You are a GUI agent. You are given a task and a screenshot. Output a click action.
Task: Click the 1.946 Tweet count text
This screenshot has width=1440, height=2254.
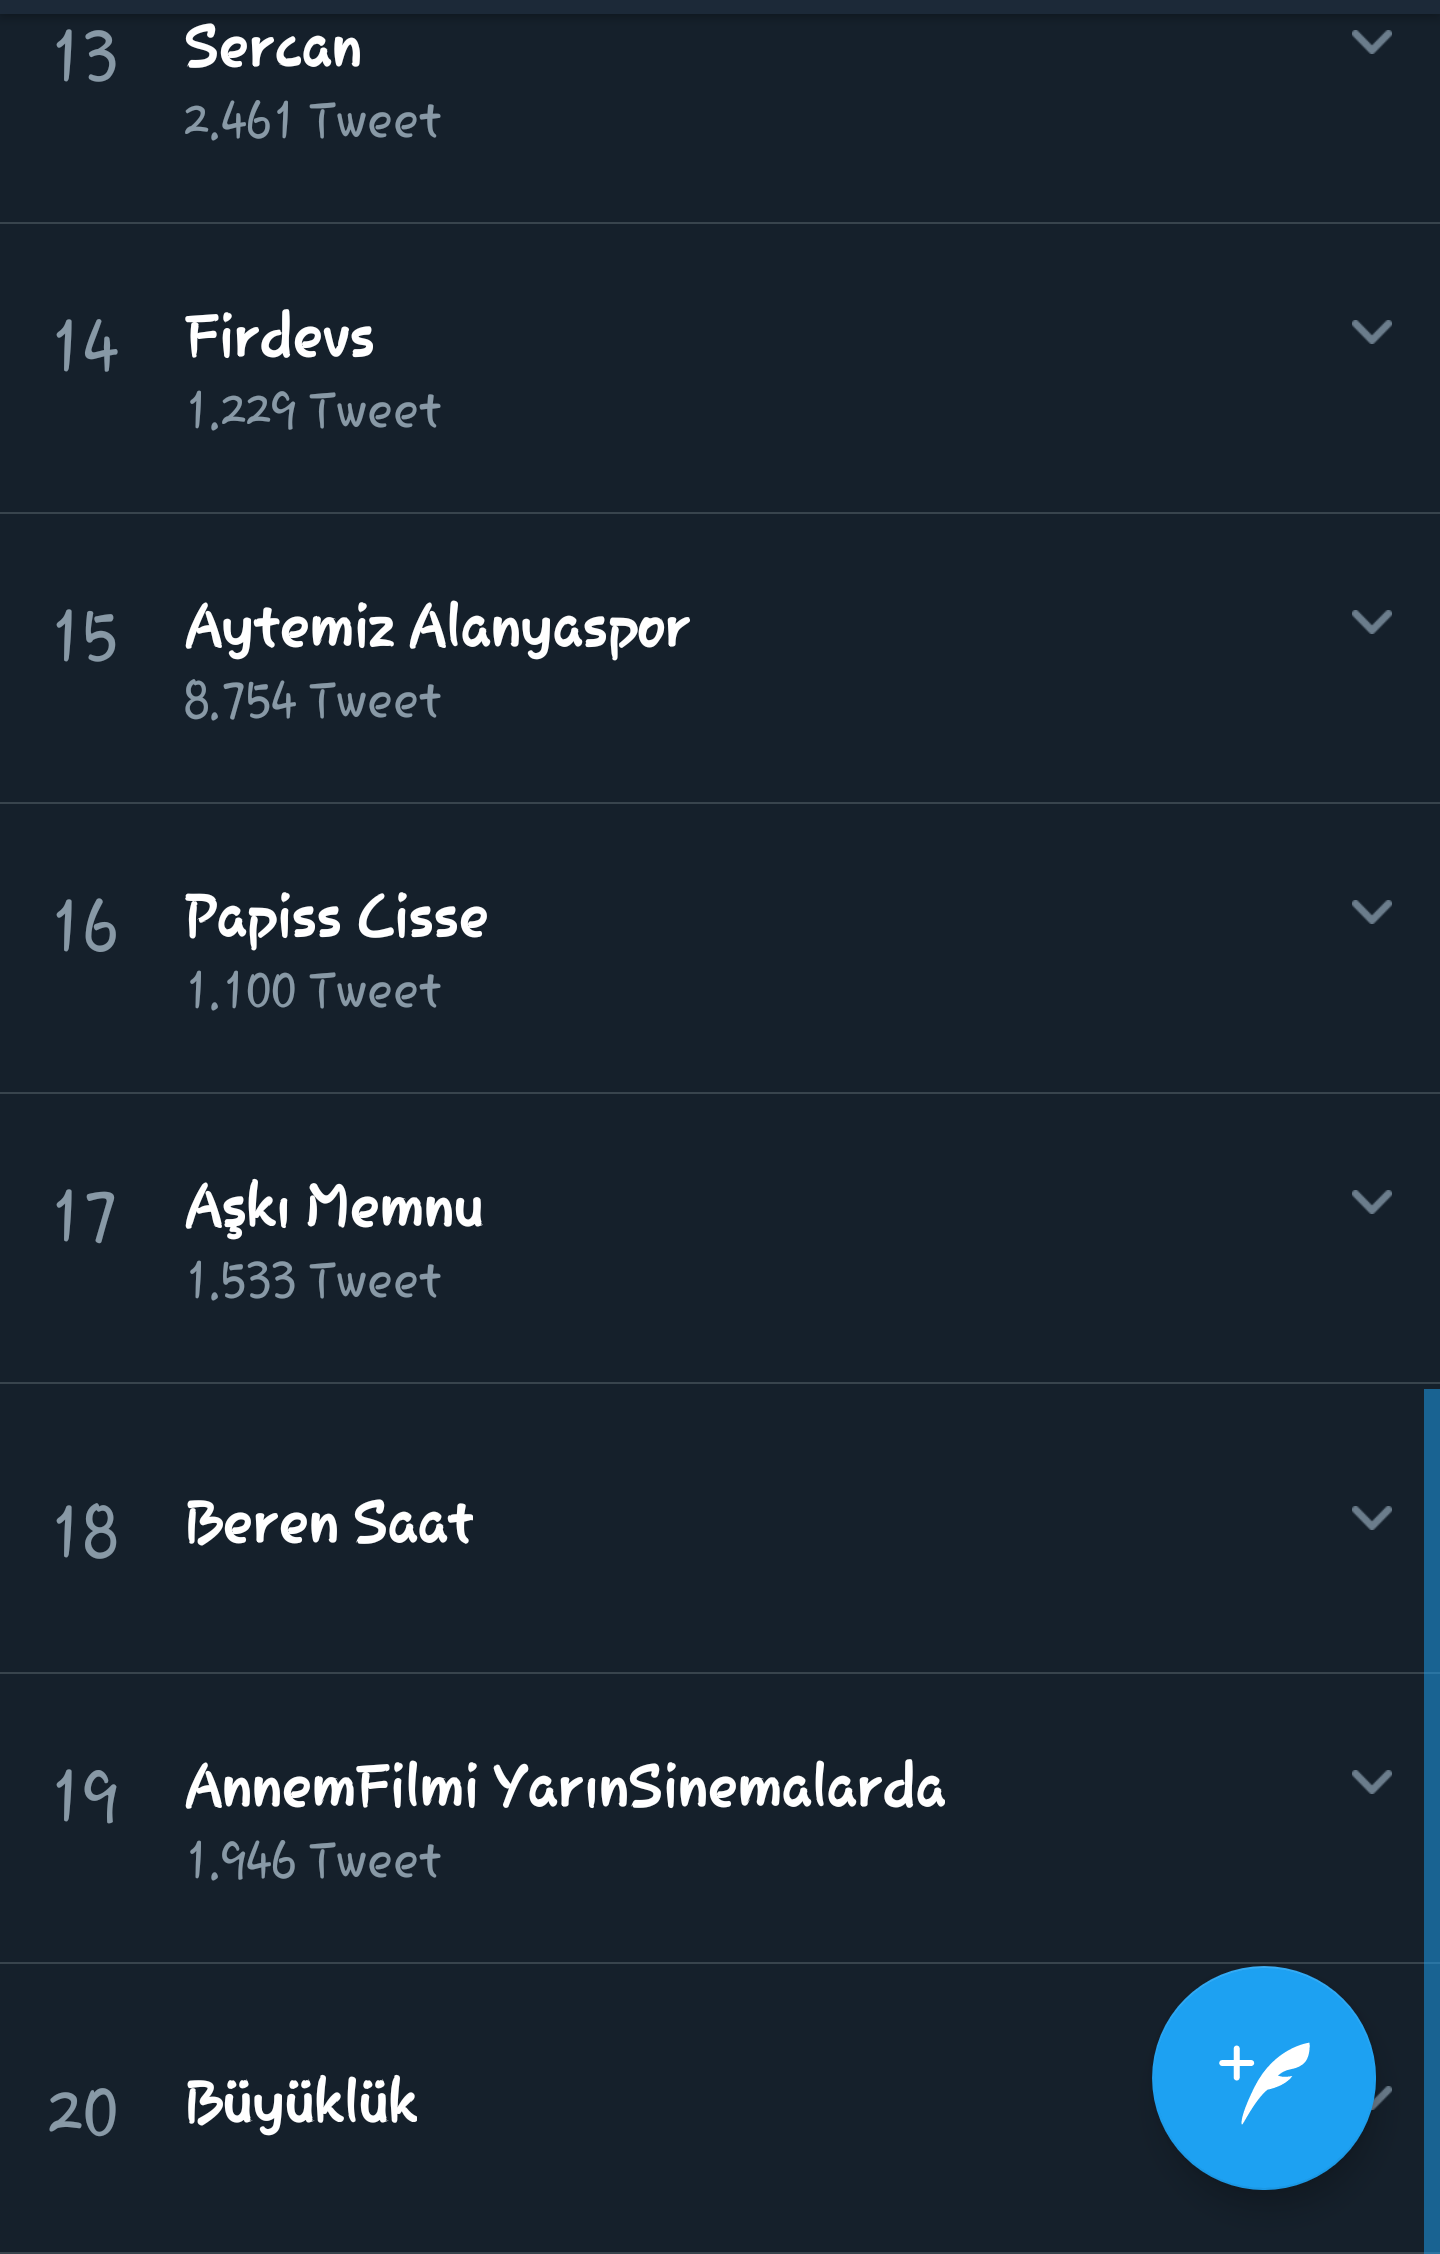[x=314, y=1861]
